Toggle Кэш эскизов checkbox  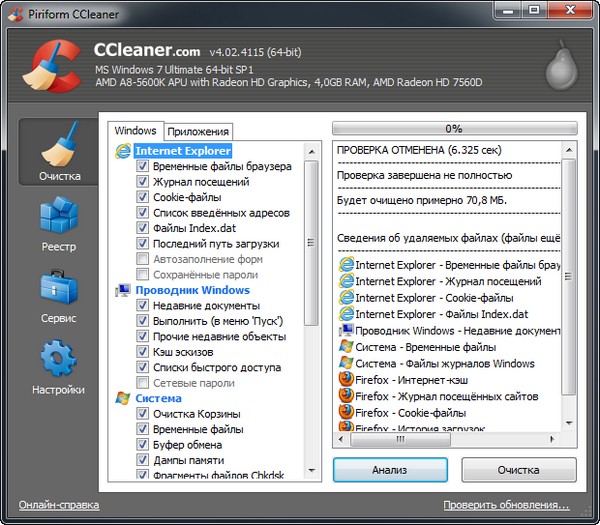pos(142,352)
